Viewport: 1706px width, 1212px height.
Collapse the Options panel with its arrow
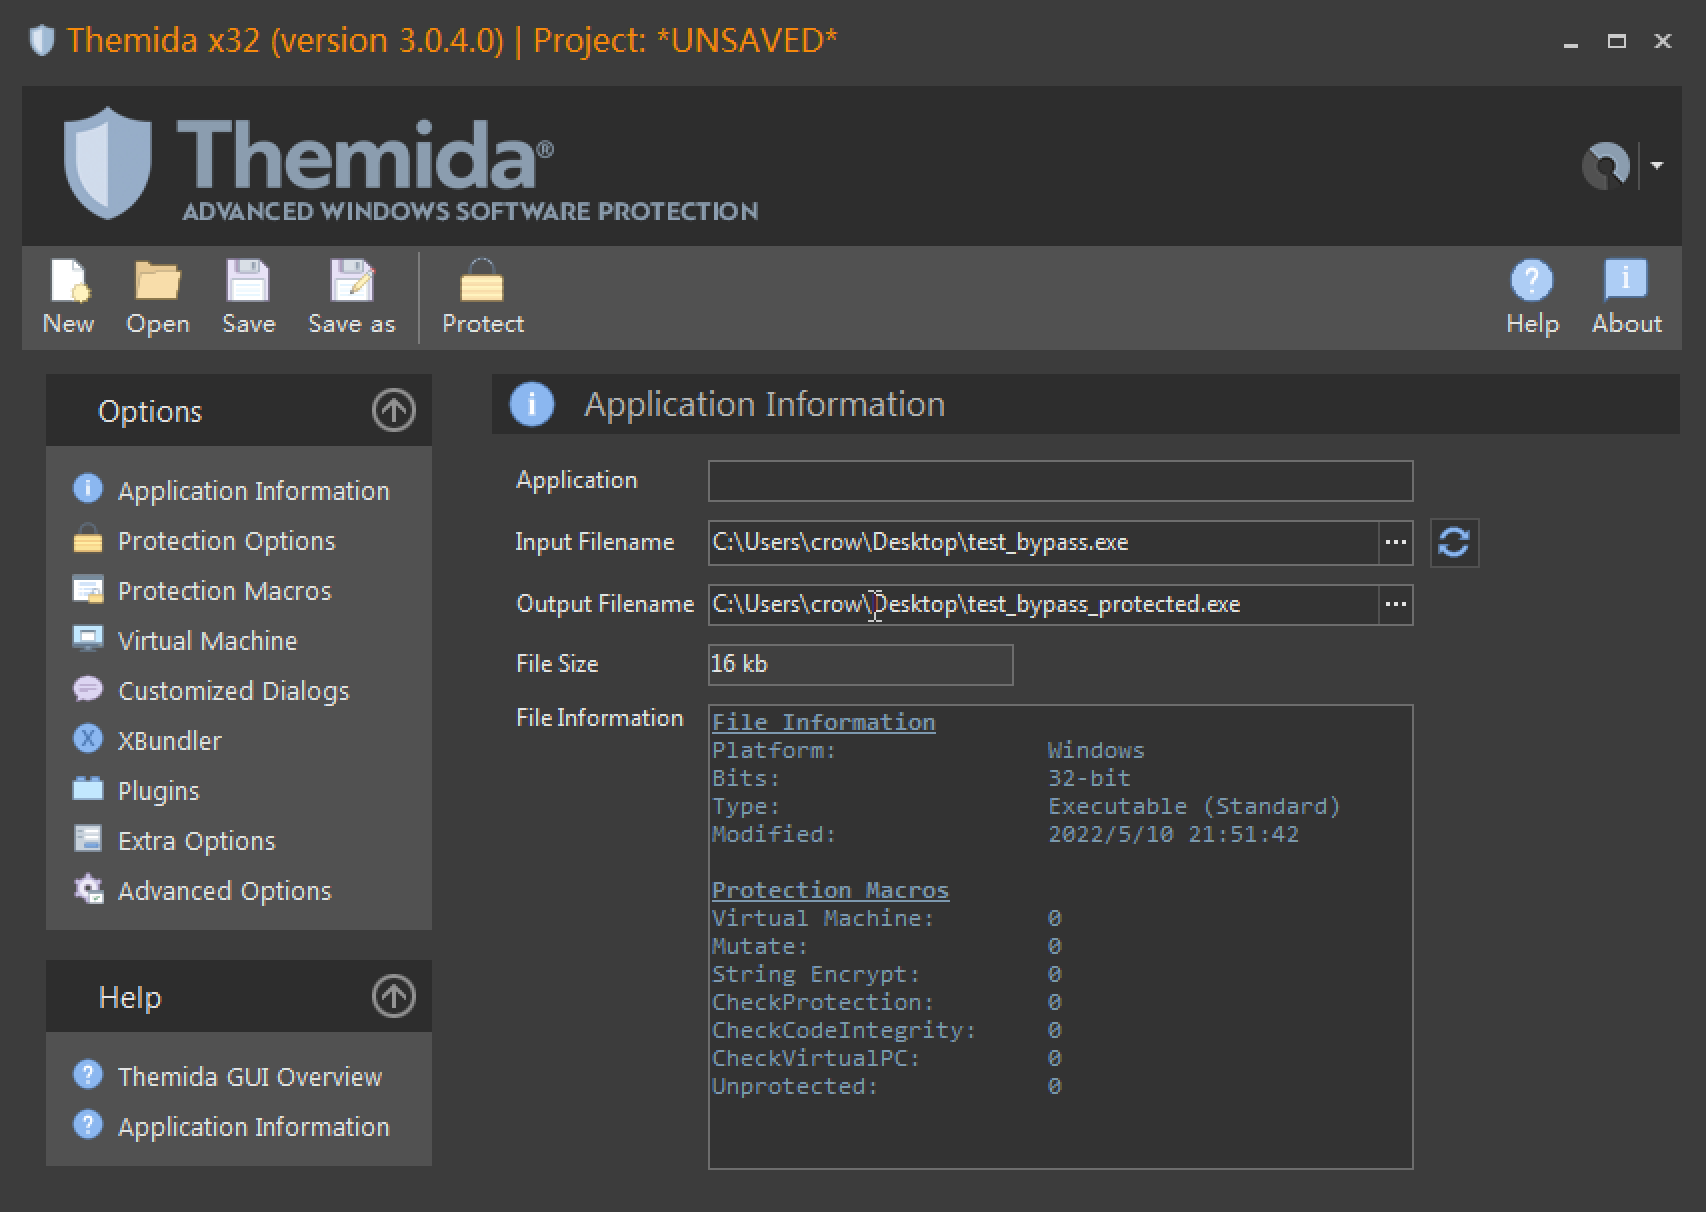394,410
